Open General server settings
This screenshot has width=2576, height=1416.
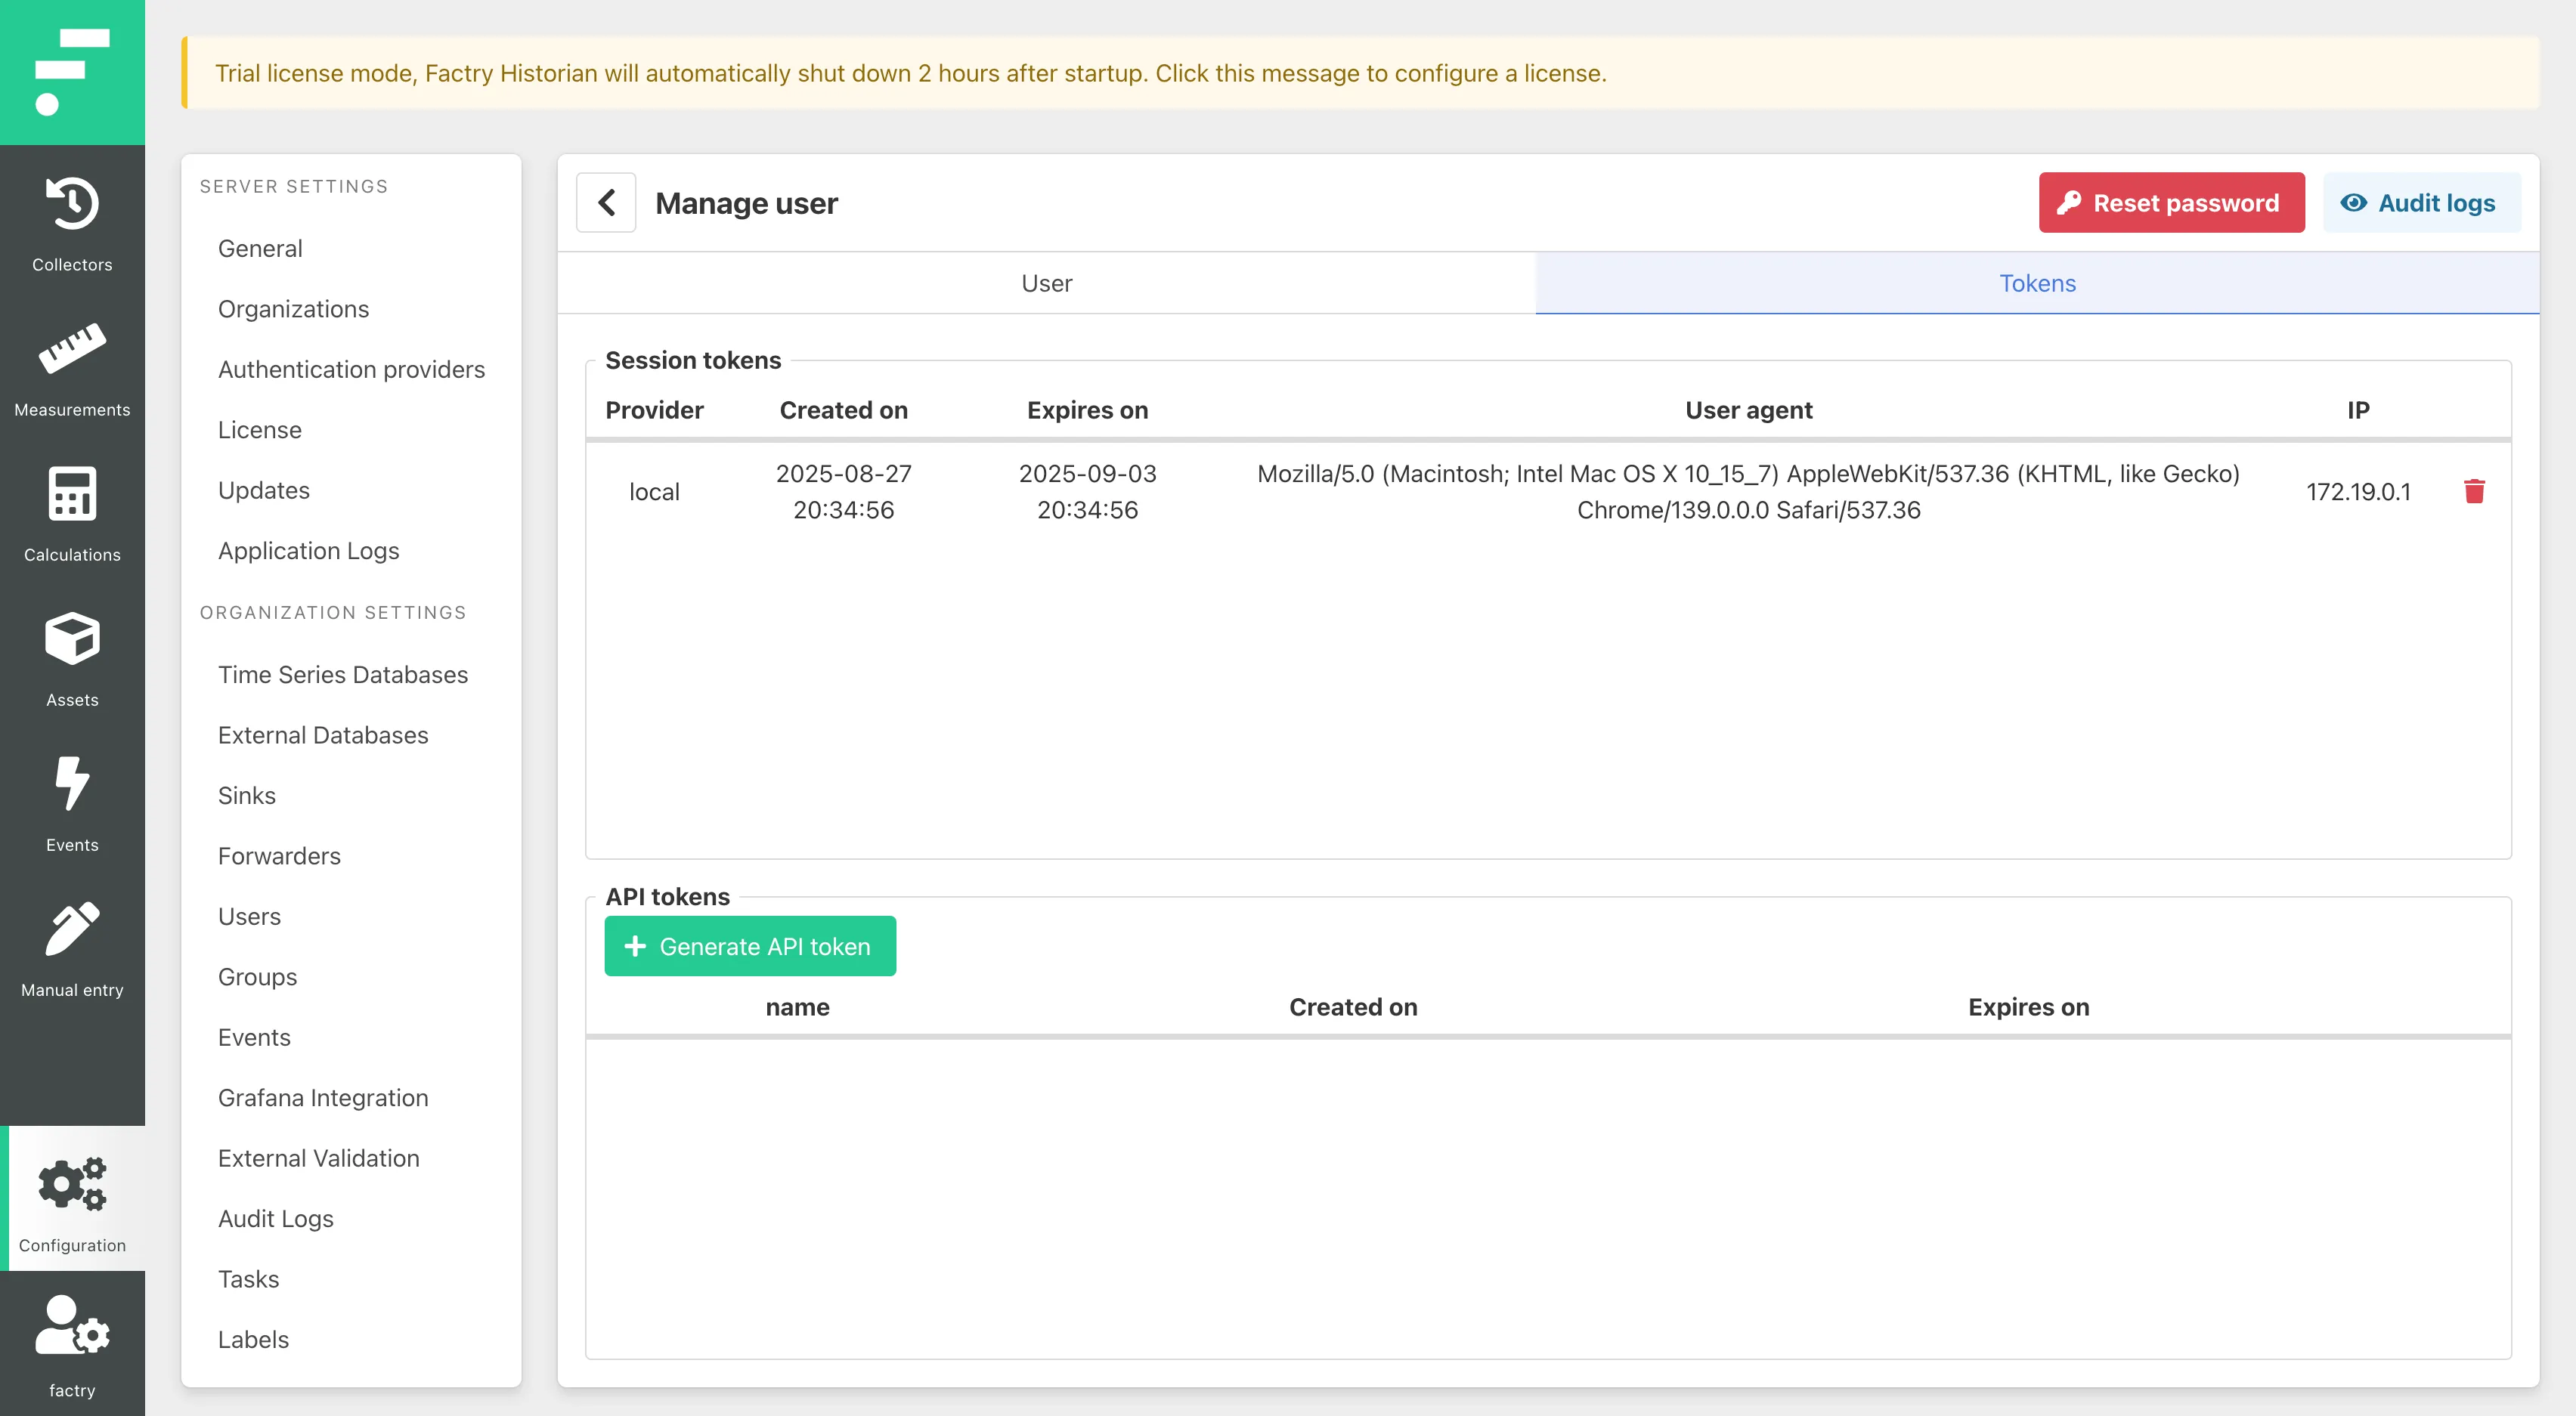coord(260,248)
